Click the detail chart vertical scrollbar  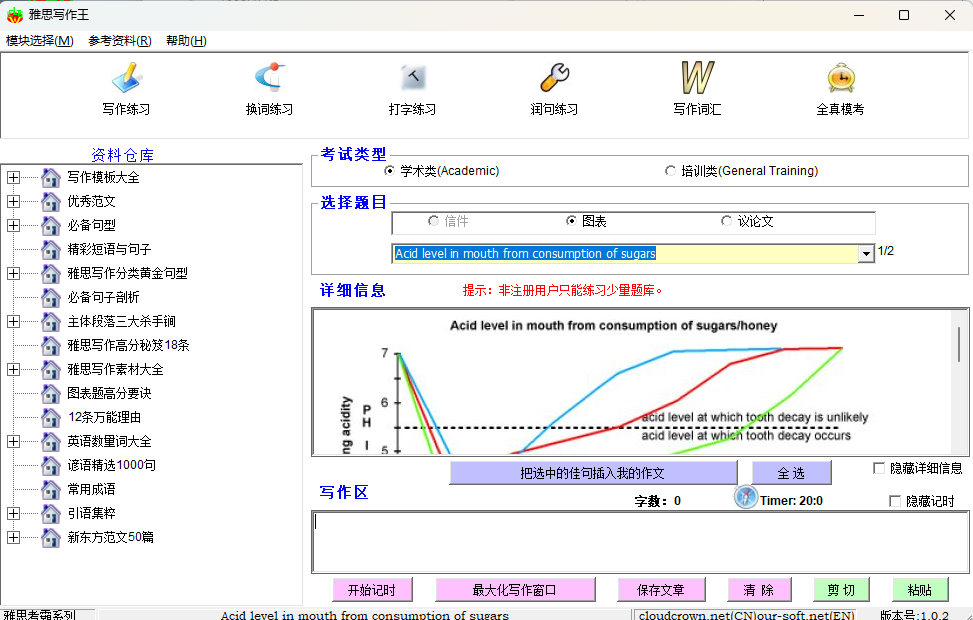[x=960, y=345]
